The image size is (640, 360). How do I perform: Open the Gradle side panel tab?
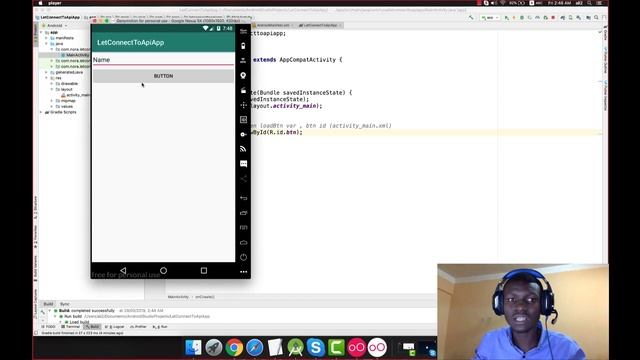coord(605,34)
